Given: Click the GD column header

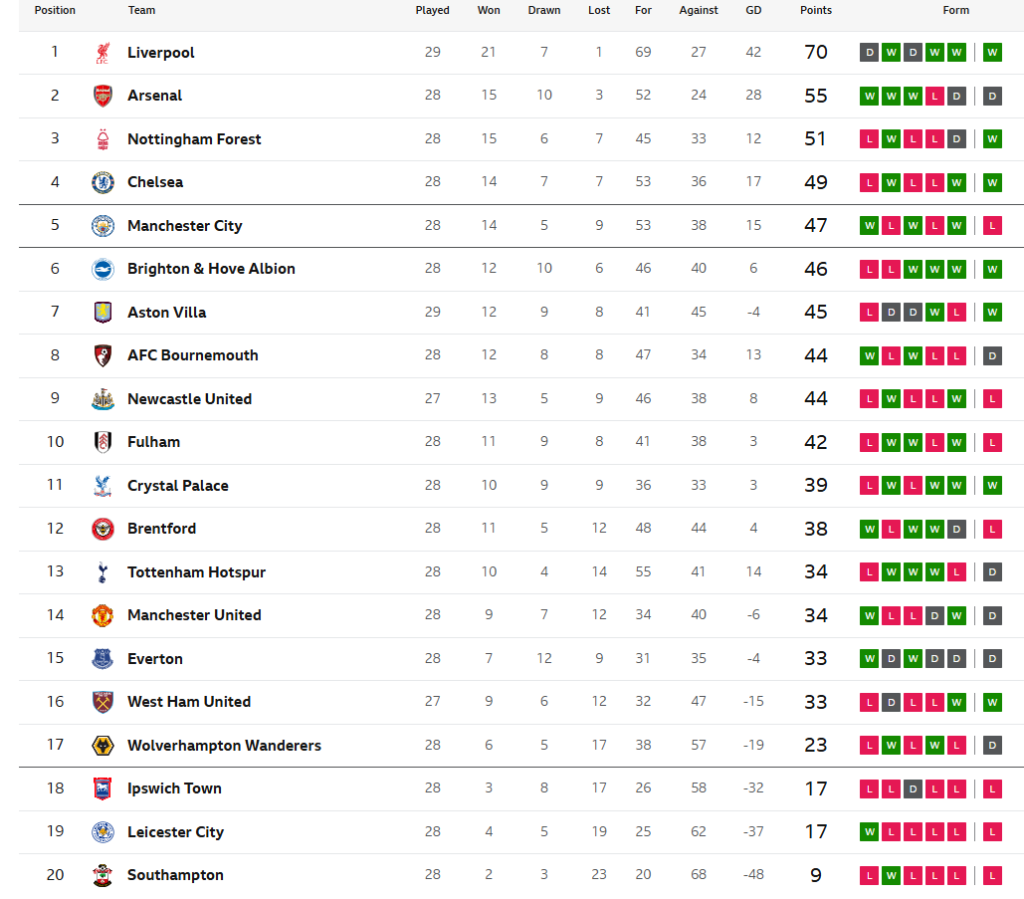Looking at the screenshot, I should tap(753, 10).
